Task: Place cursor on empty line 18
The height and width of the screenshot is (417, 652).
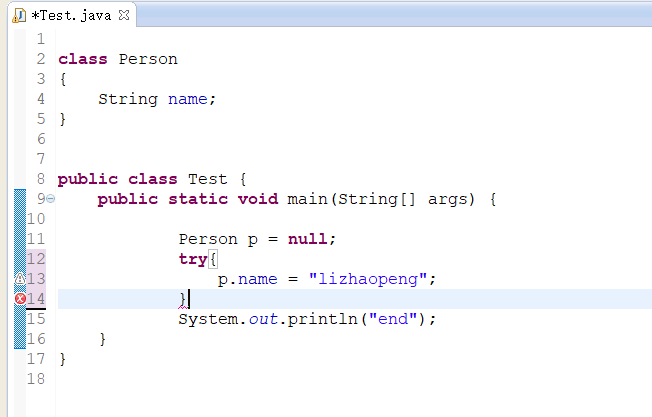Action: click(333, 379)
